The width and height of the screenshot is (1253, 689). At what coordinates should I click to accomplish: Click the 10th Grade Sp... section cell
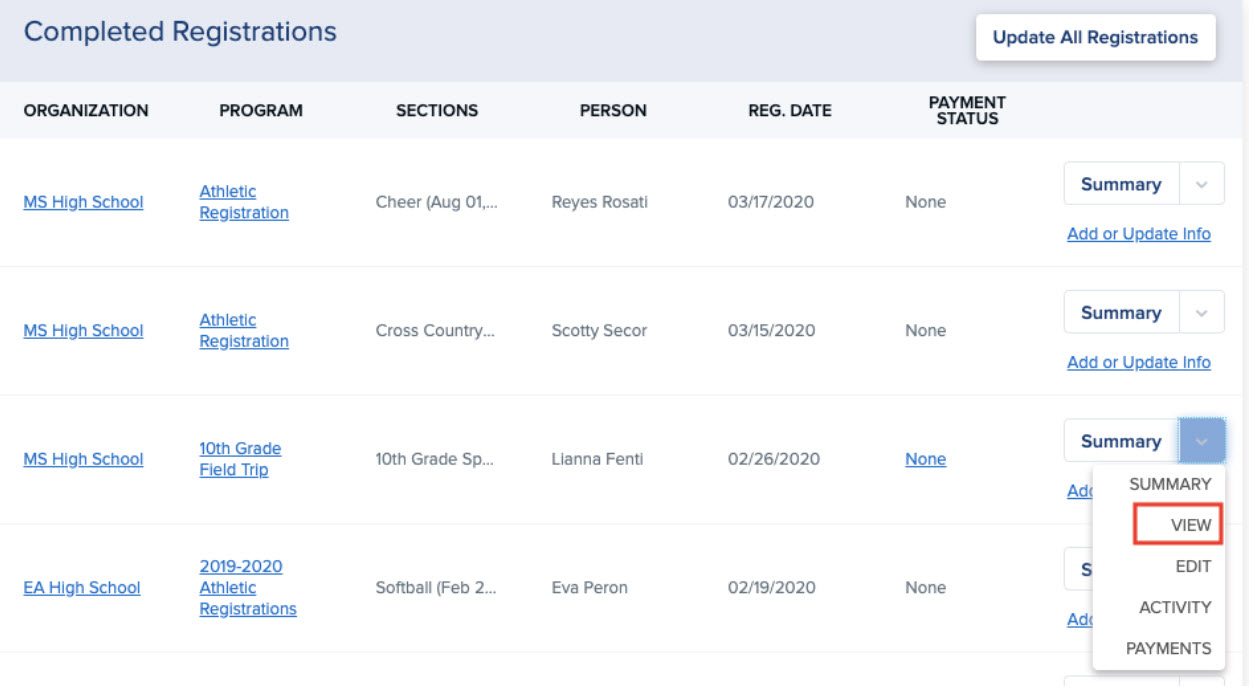tap(435, 459)
